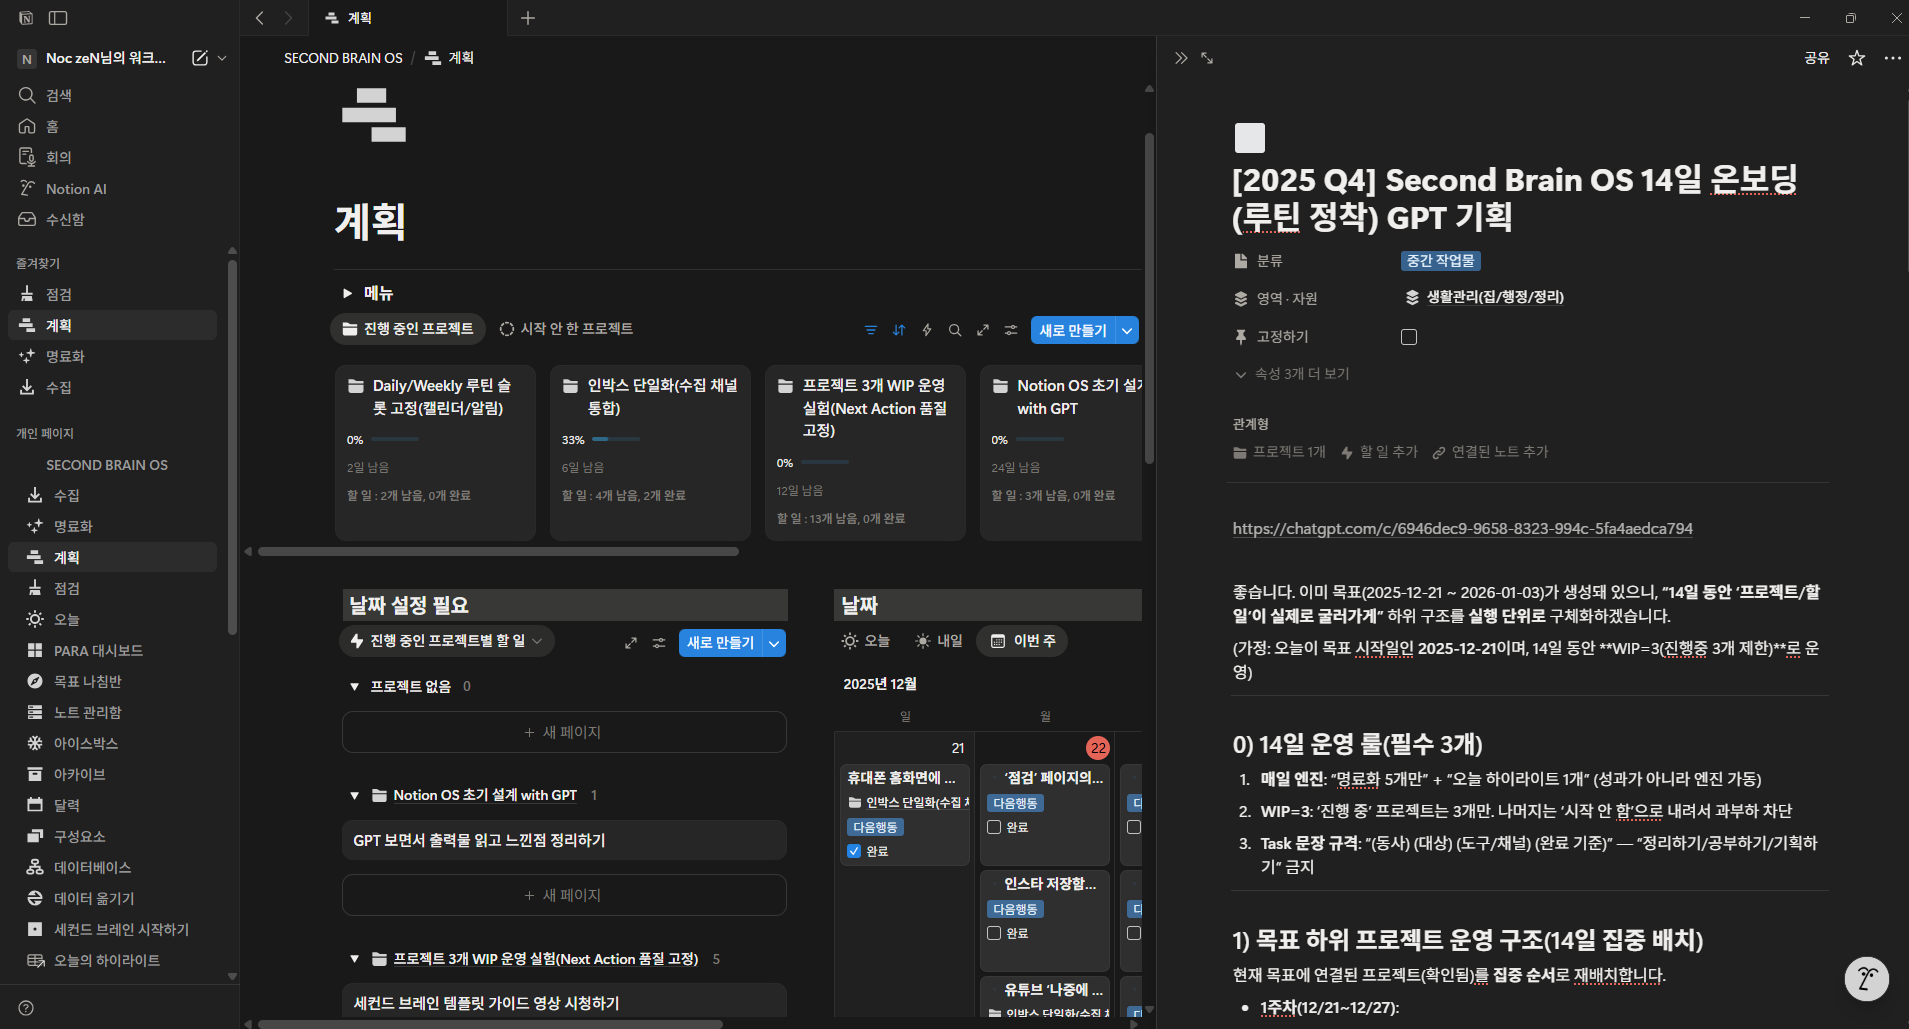
Task: Create a new page with compose icon
Action: pyautogui.click(x=200, y=58)
